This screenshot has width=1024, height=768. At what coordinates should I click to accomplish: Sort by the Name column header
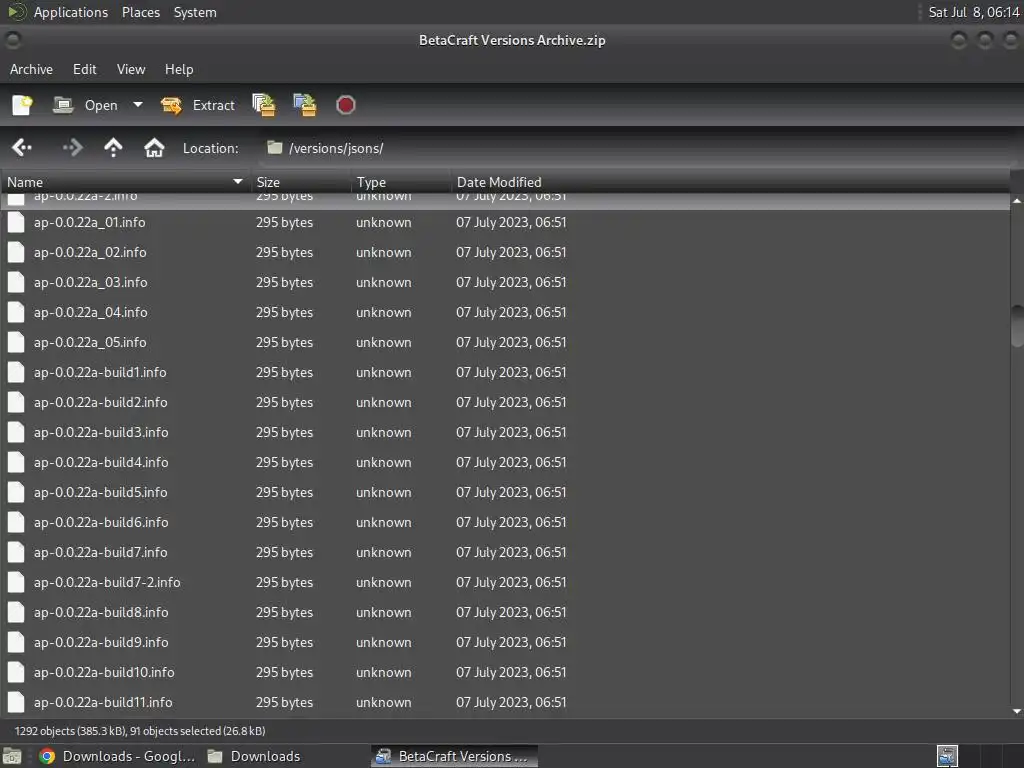125,182
